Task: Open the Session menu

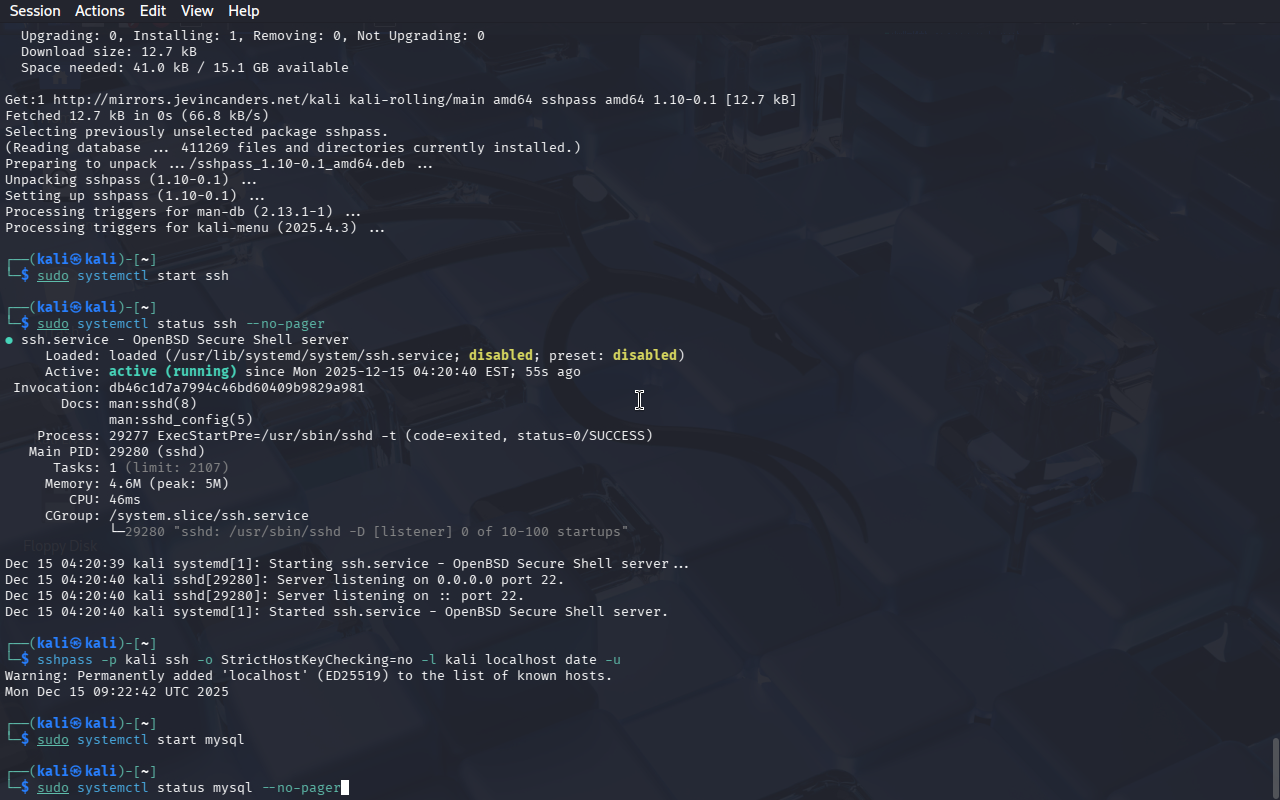Action: (35, 11)
